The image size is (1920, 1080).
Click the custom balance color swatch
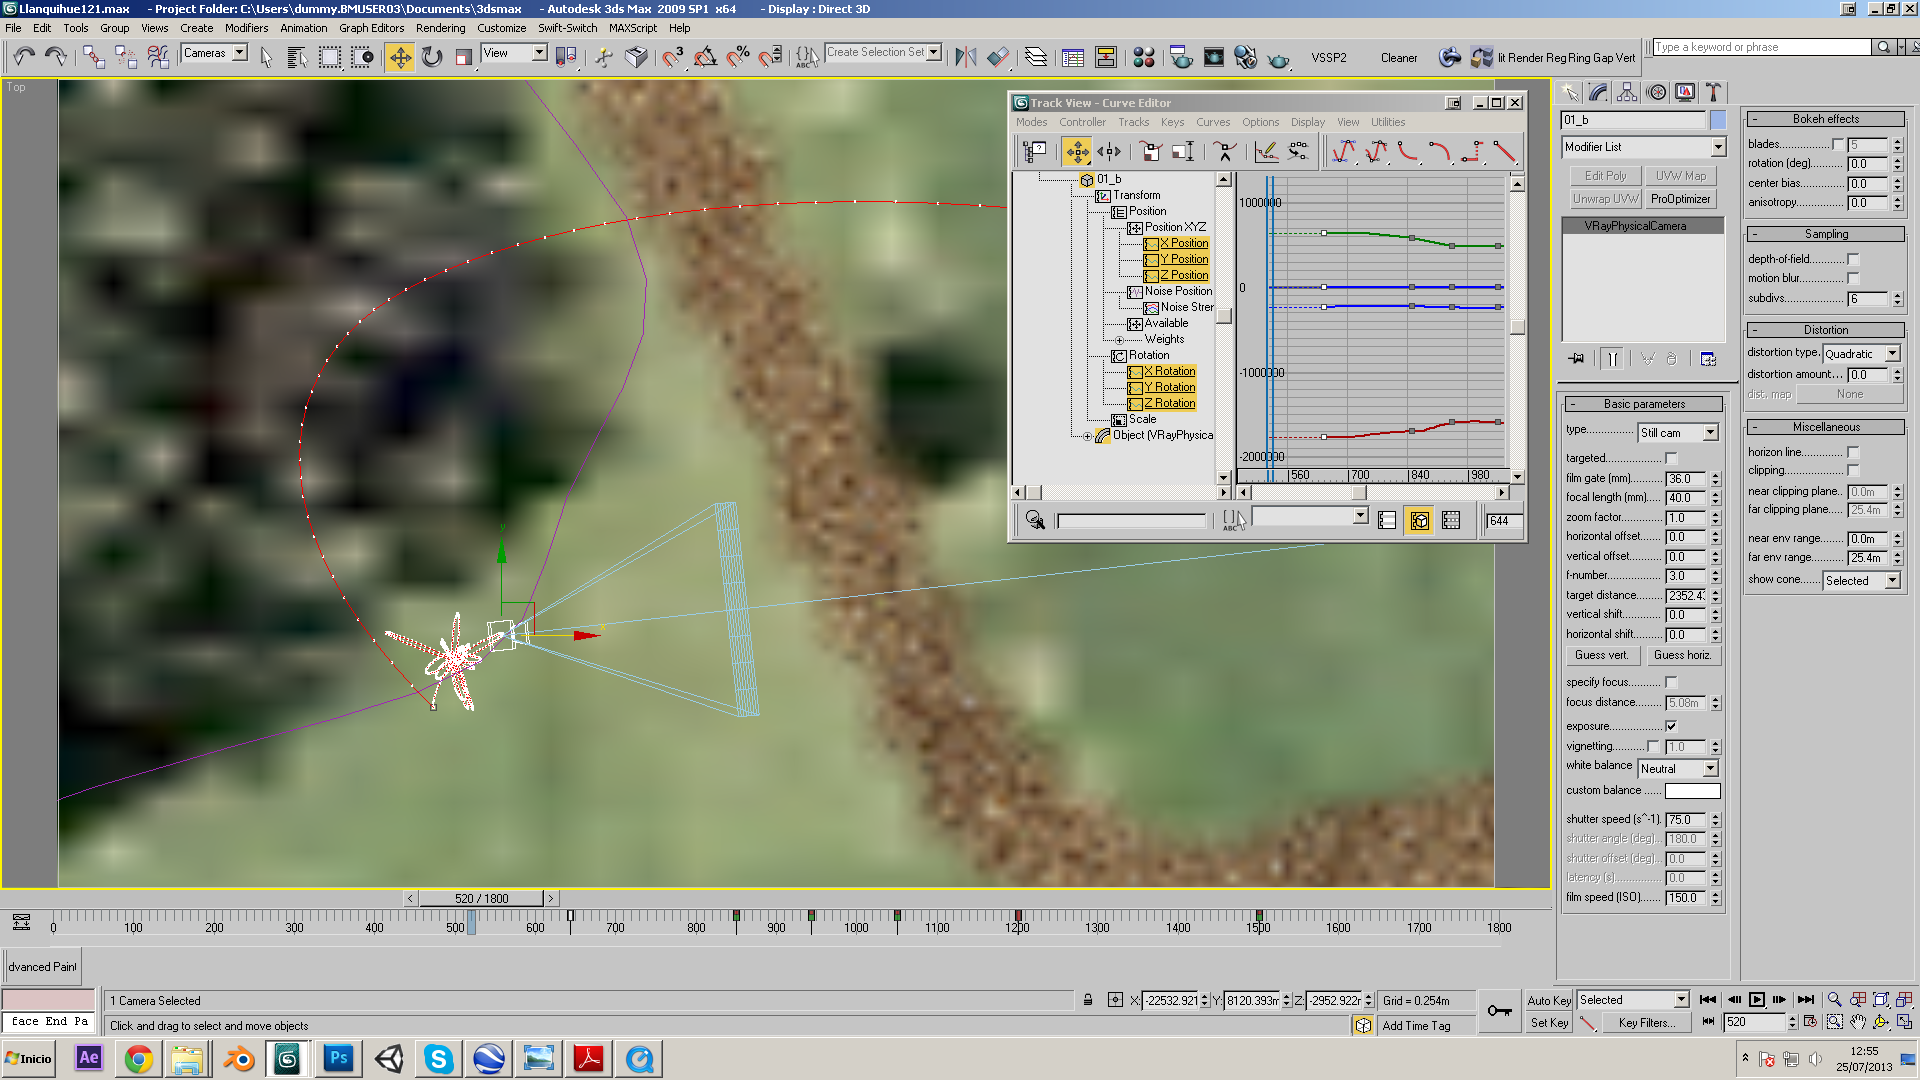pos(1692,791)
